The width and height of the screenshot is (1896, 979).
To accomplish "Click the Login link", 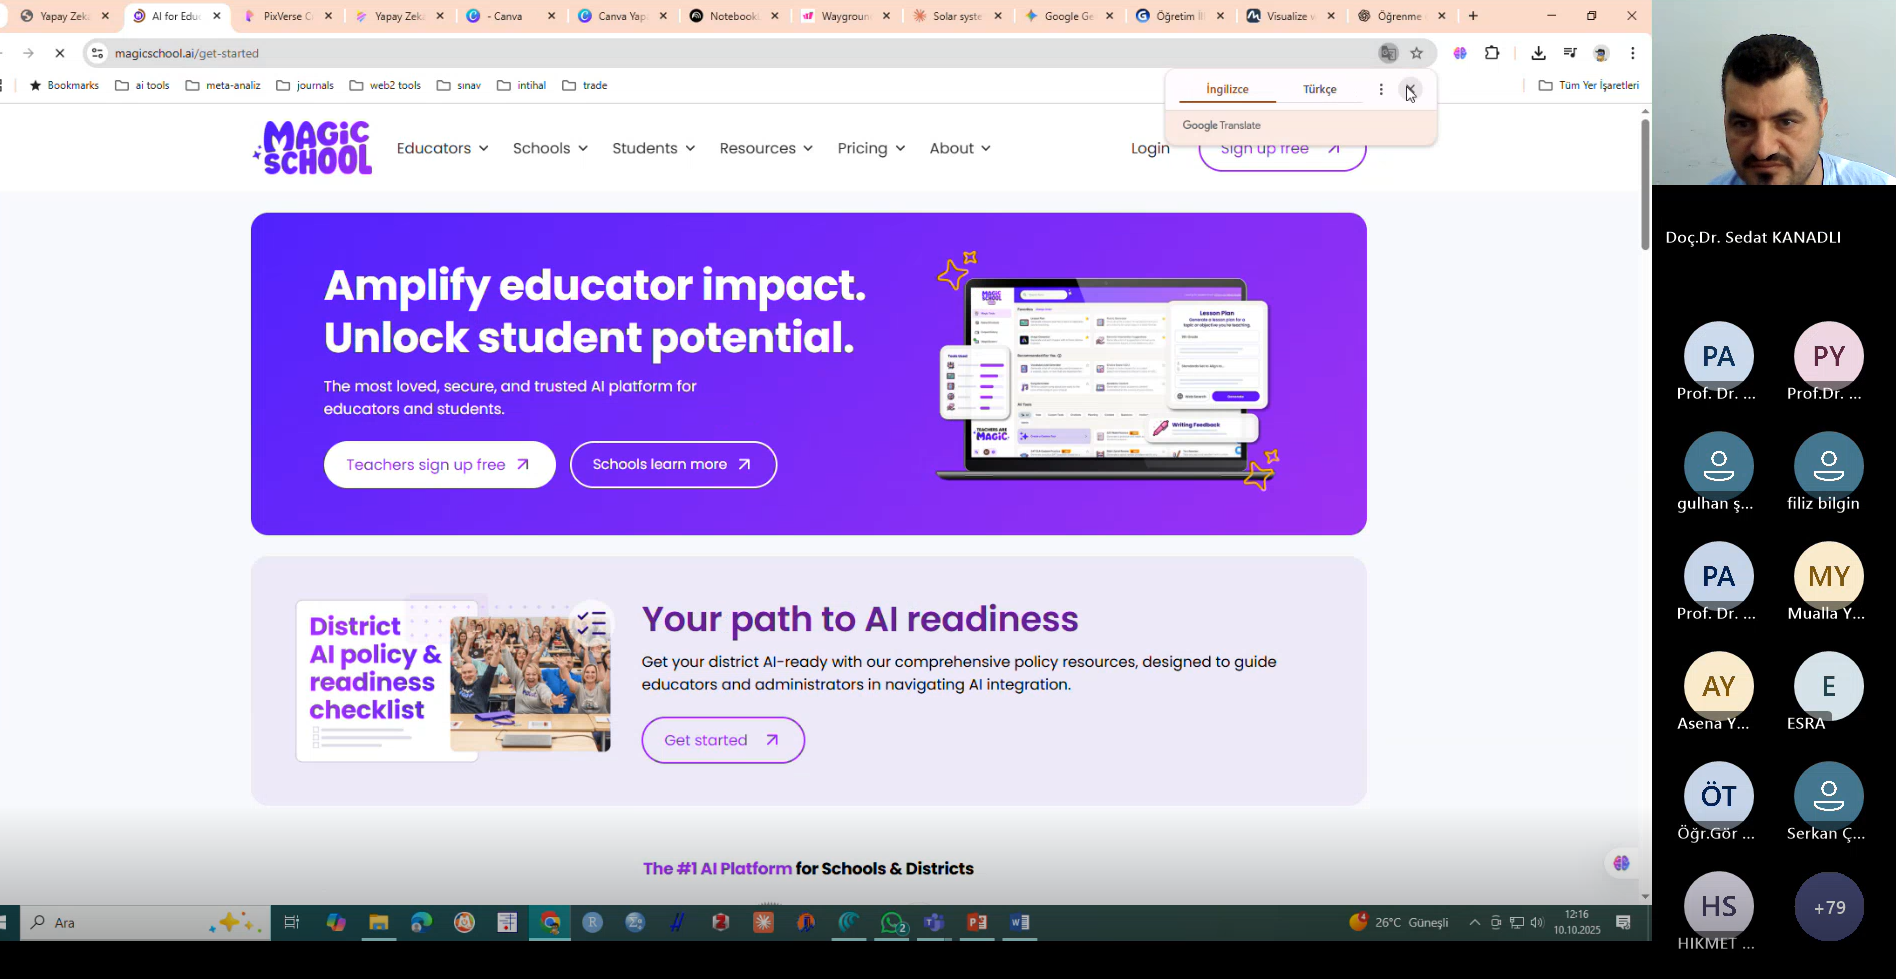I will (1150, 148).
